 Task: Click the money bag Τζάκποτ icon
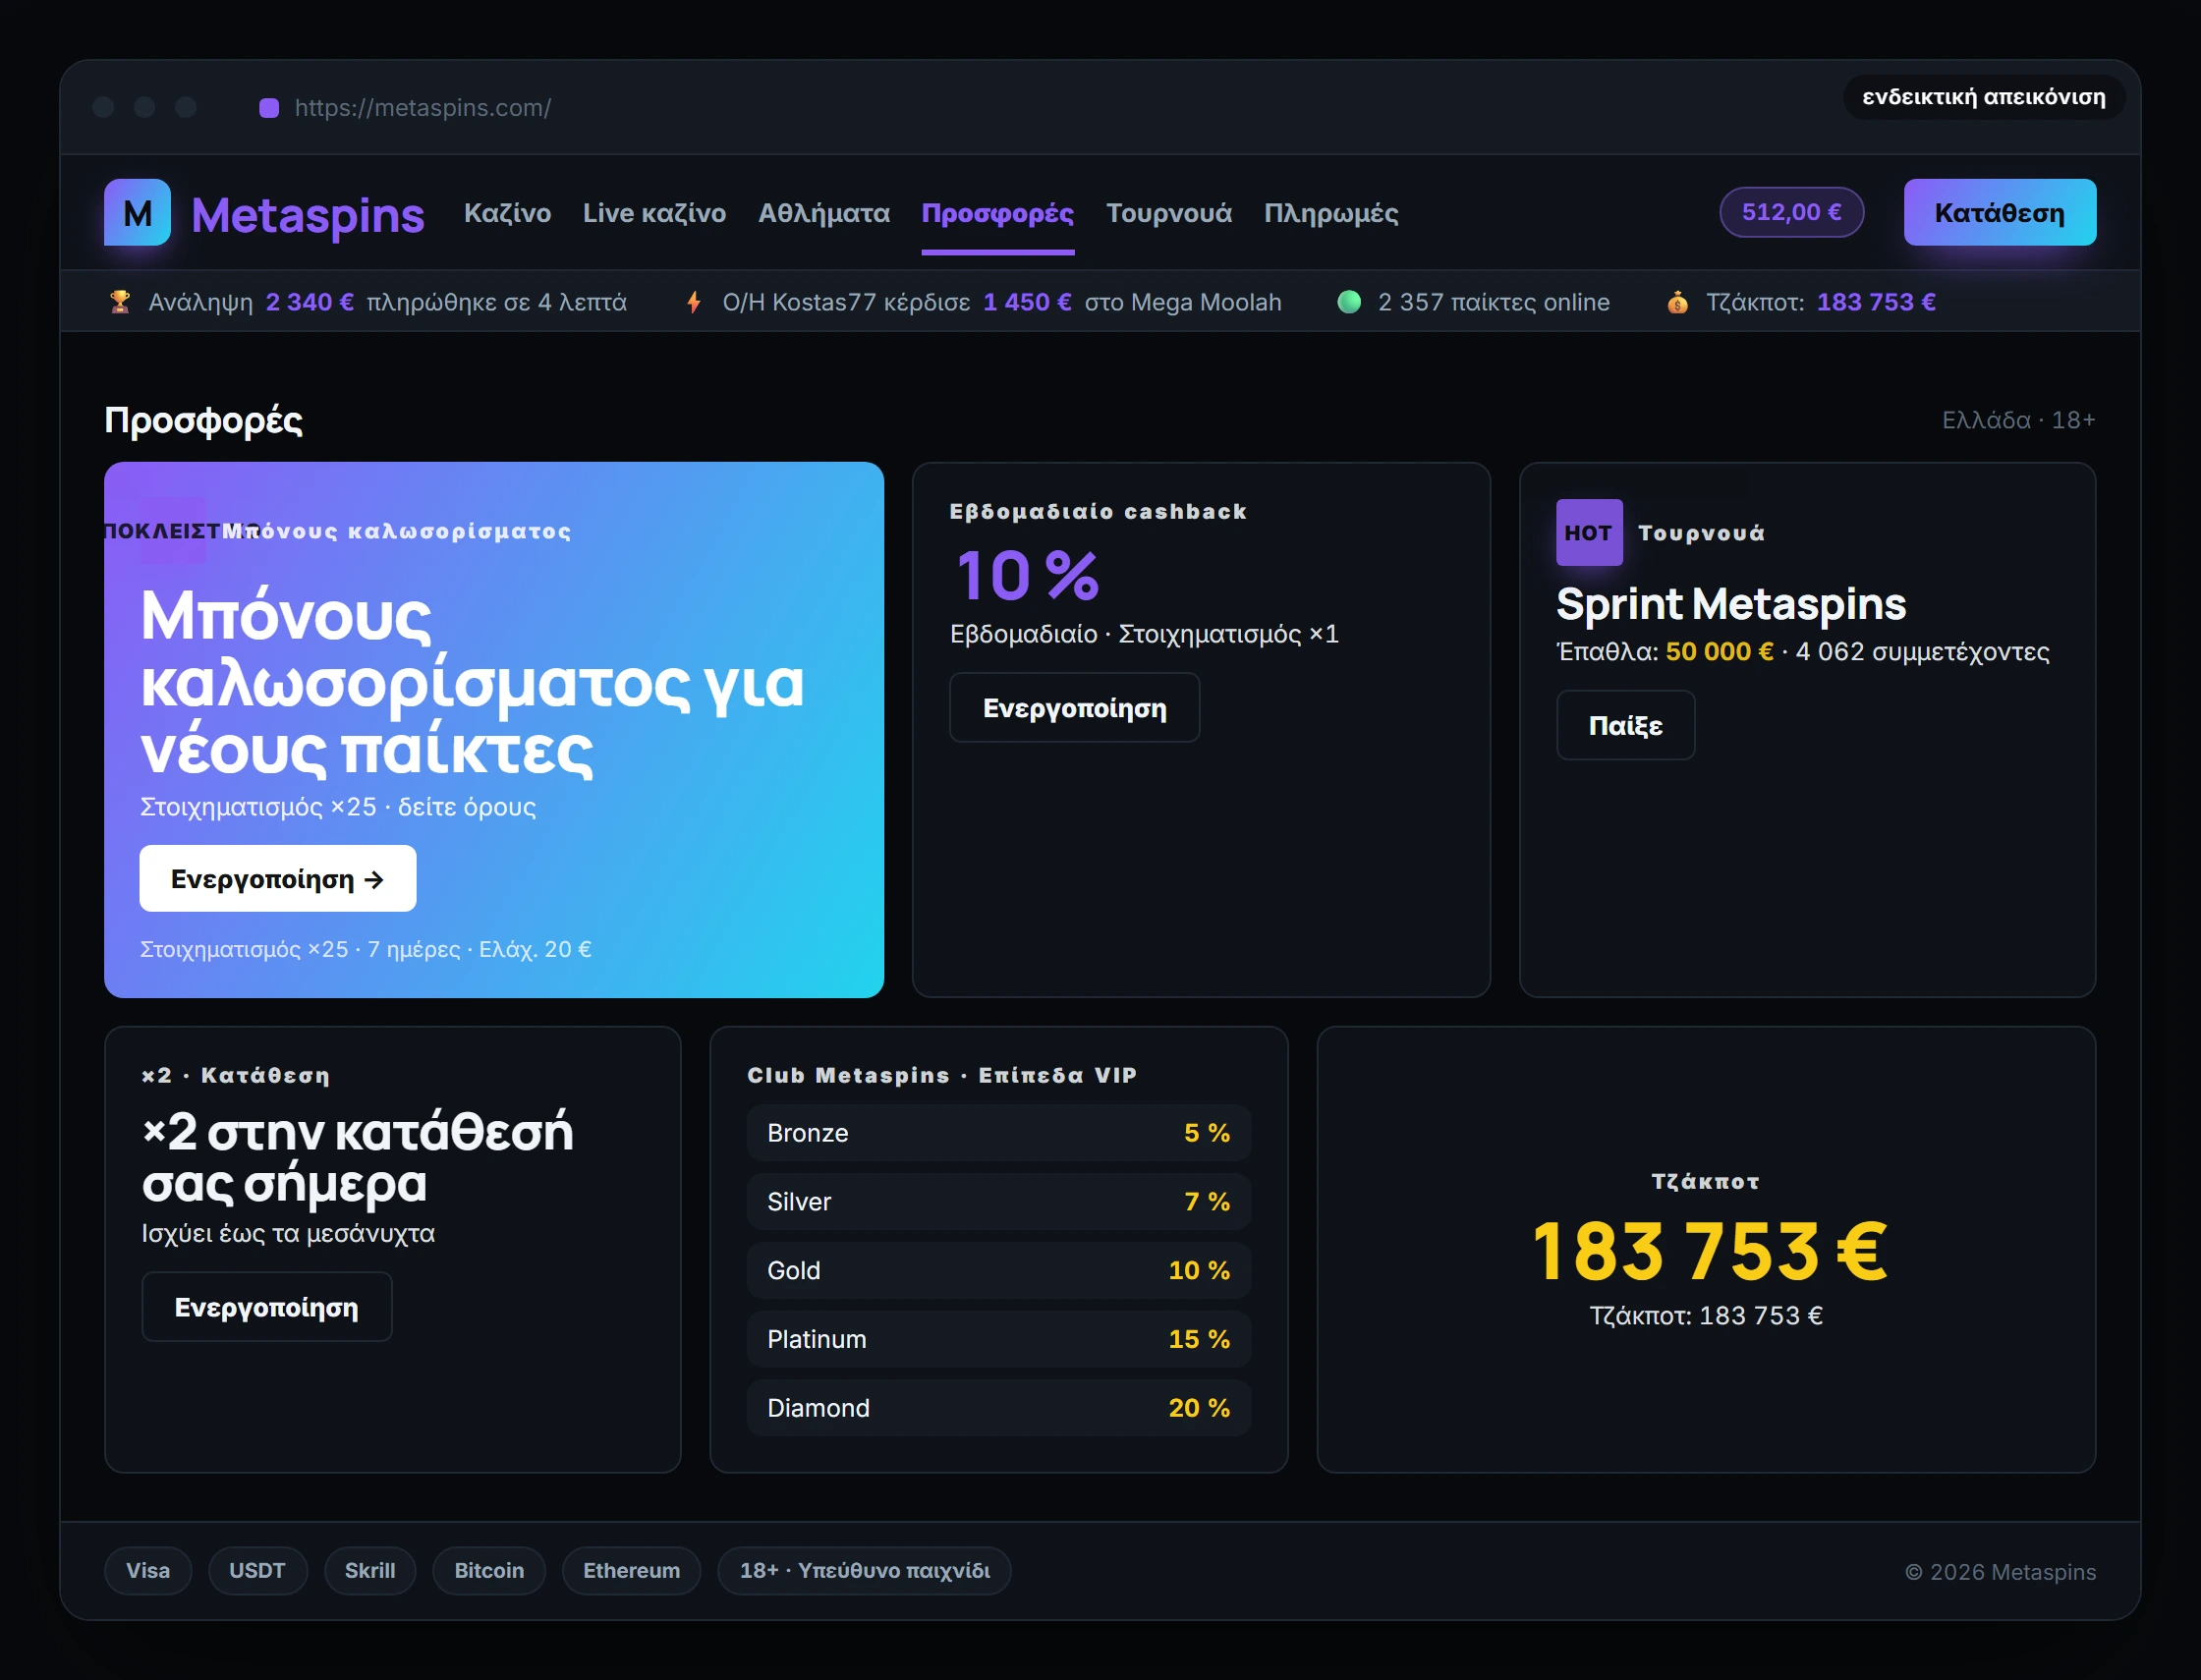point(1677,302)
